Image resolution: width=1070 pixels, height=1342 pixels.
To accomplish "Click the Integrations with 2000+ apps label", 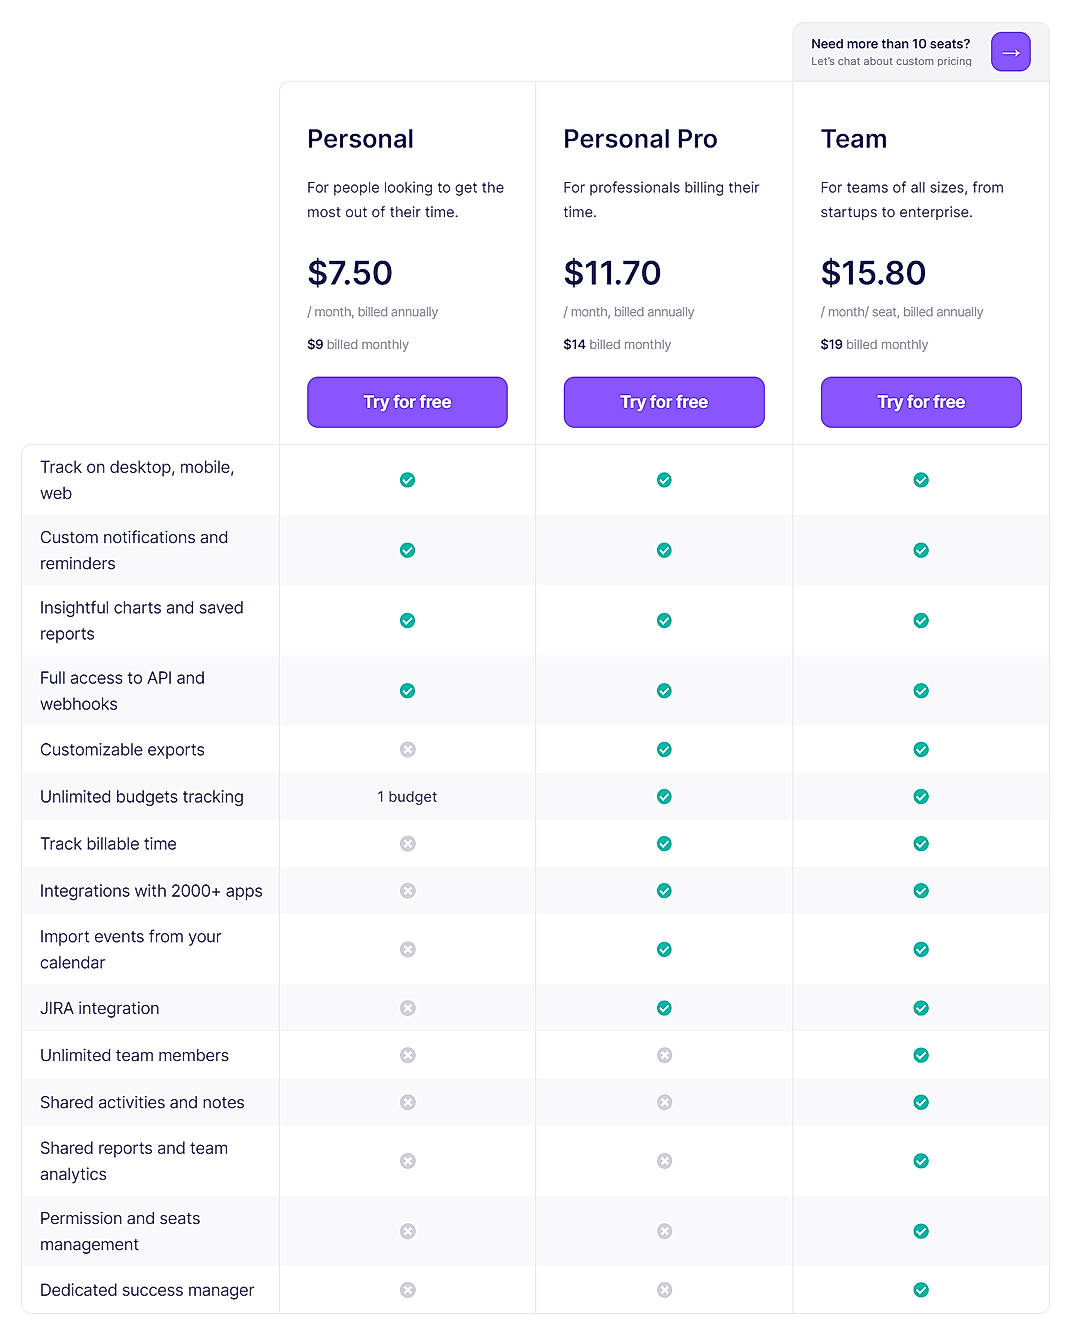I will (151, 891).
